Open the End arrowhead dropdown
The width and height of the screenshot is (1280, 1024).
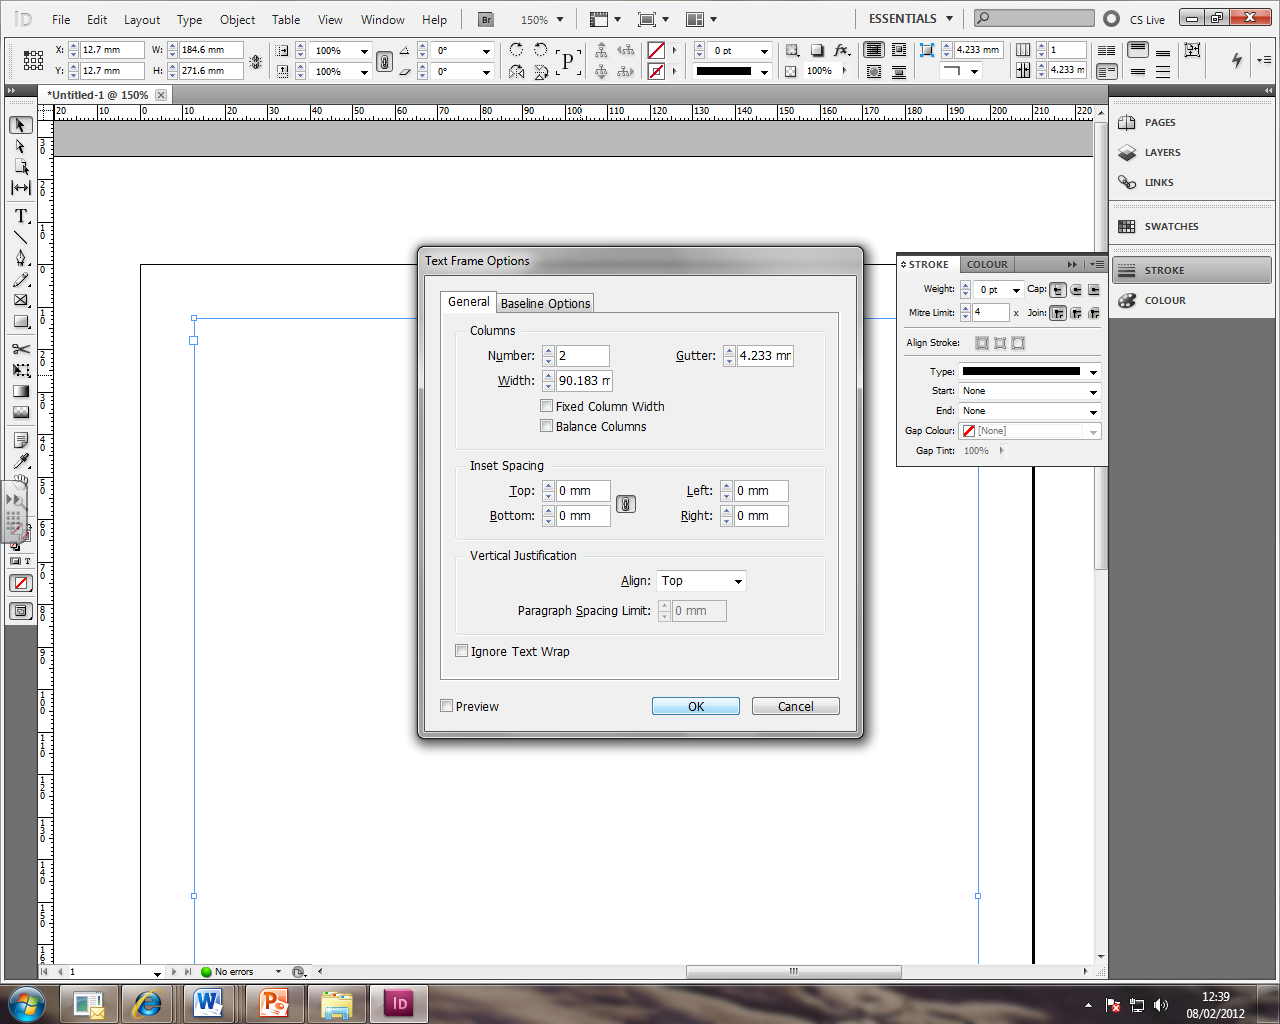click(1029, 411)
